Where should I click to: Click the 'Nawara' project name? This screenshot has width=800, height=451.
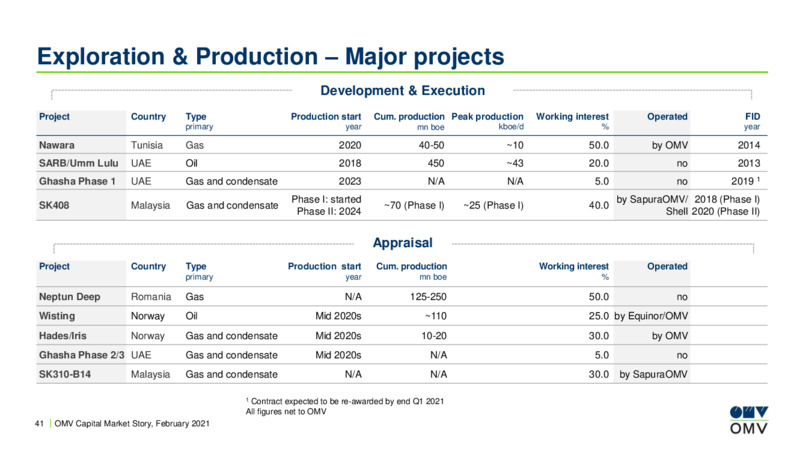(x=57, y=145)
